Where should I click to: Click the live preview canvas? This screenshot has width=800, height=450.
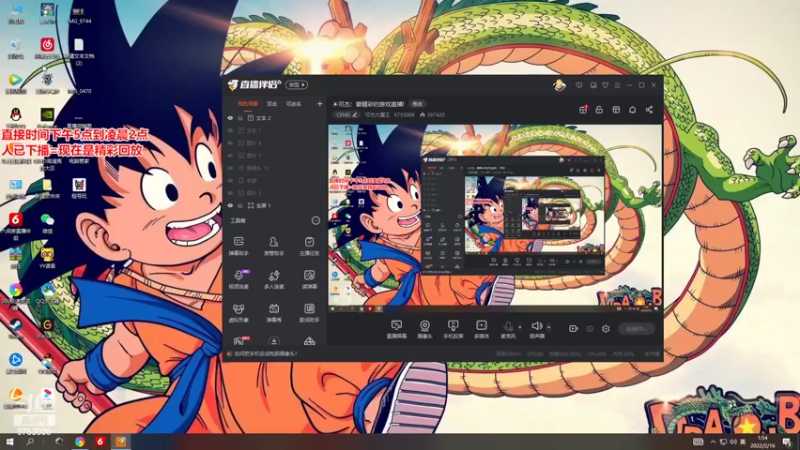pyautogui.click(x=495, y=218)
